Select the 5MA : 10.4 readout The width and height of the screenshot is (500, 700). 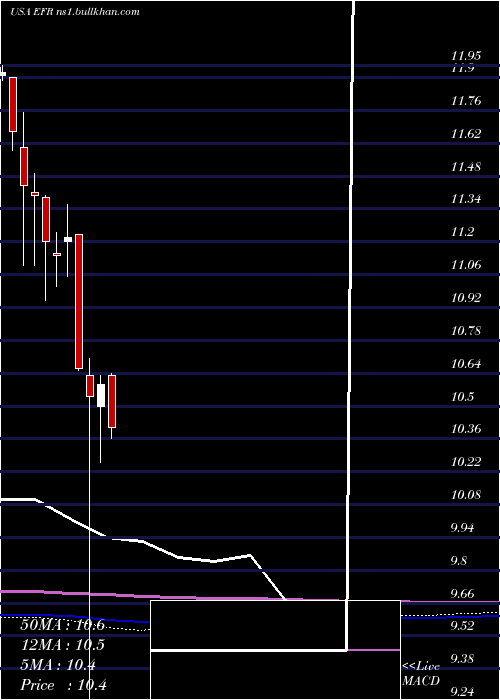pyautogui.click(x=58, y=665)
